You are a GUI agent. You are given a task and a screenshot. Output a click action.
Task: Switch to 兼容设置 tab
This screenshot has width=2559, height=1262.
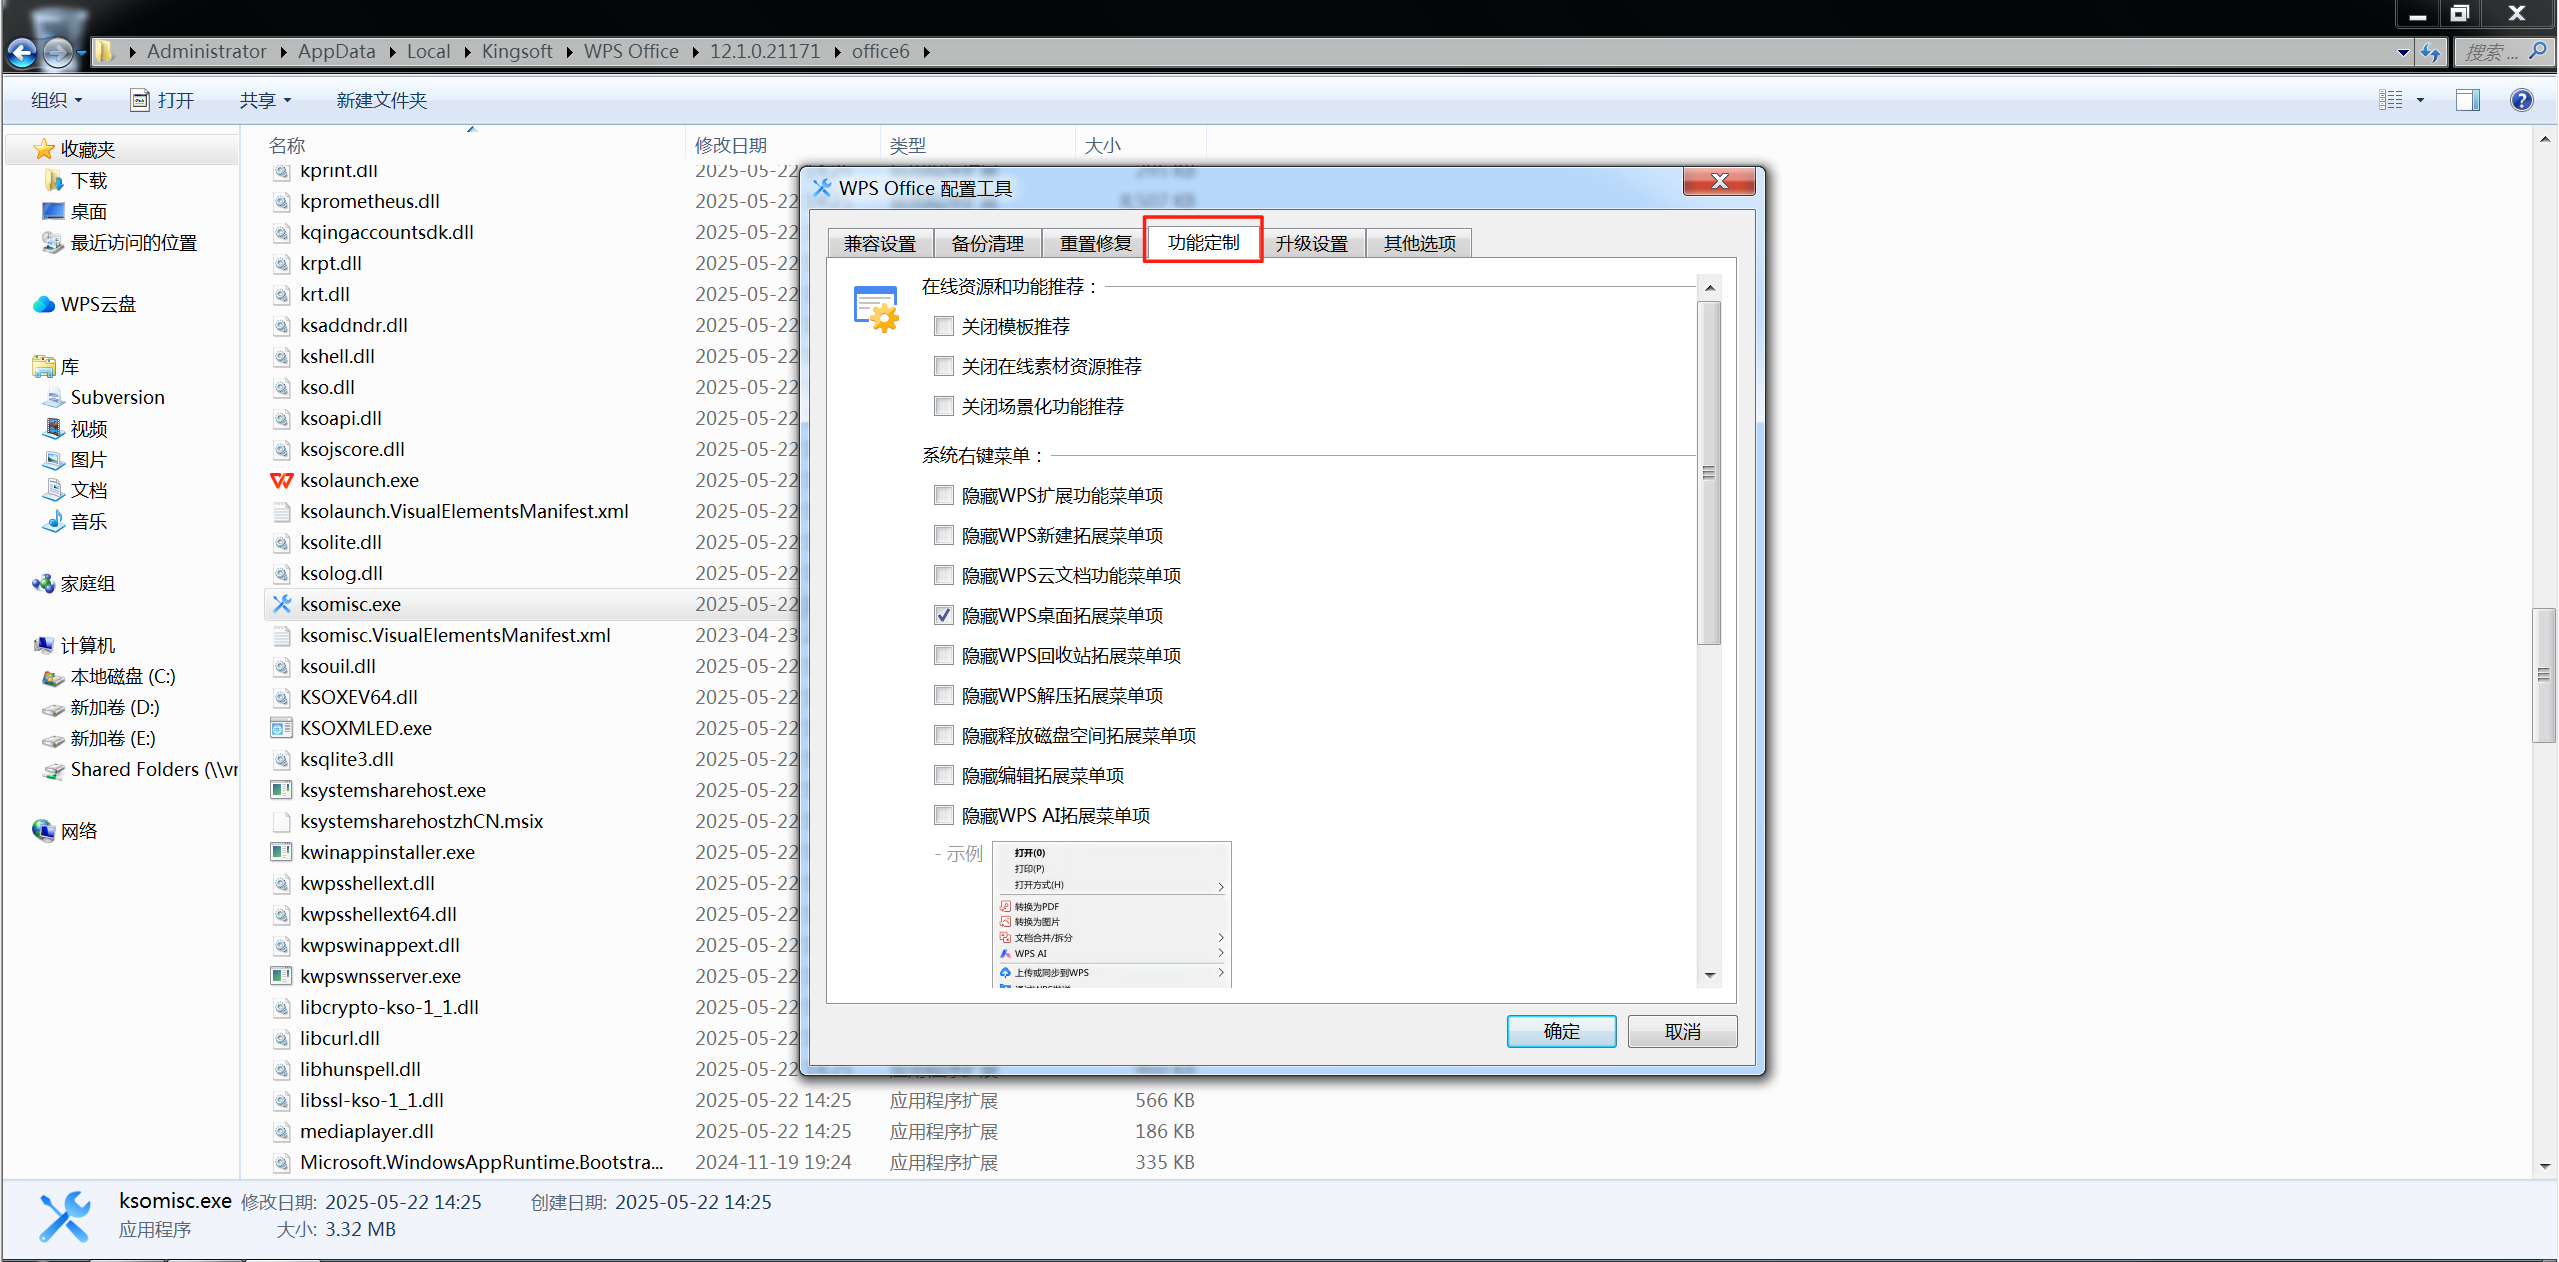tap(880, 243)
